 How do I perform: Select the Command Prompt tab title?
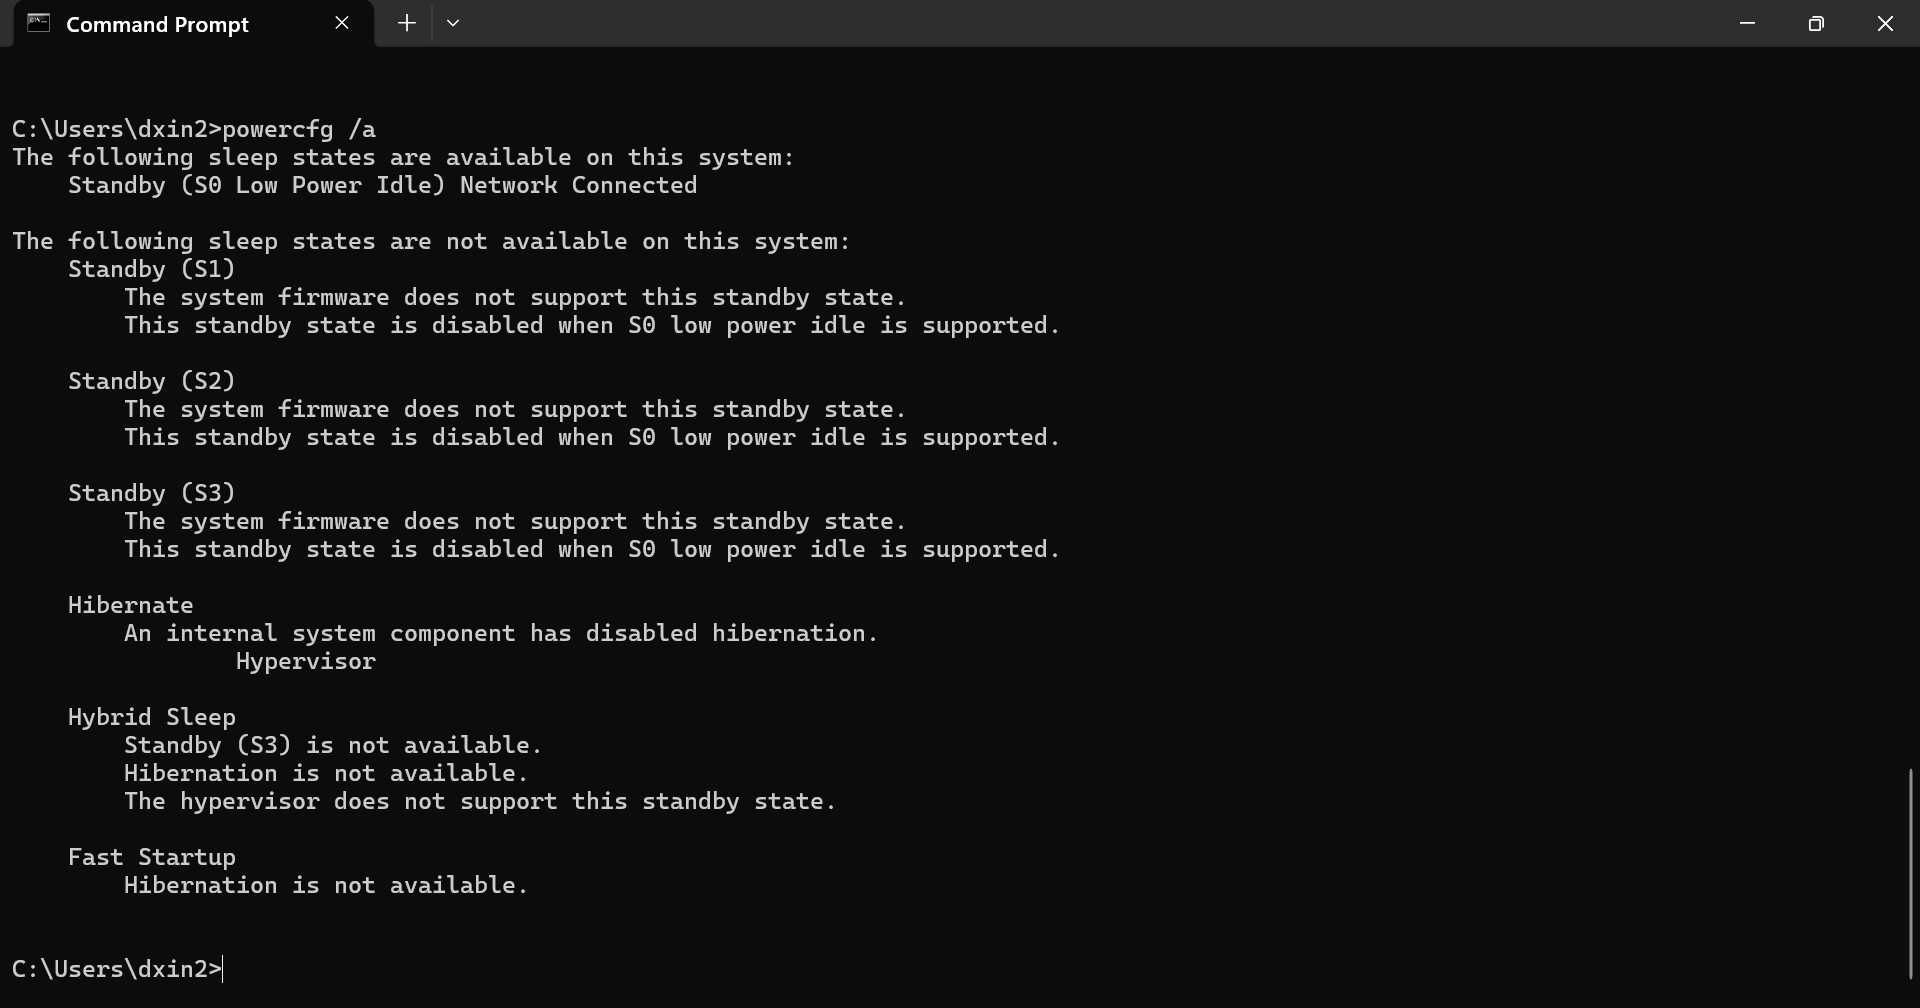(157, 24)
